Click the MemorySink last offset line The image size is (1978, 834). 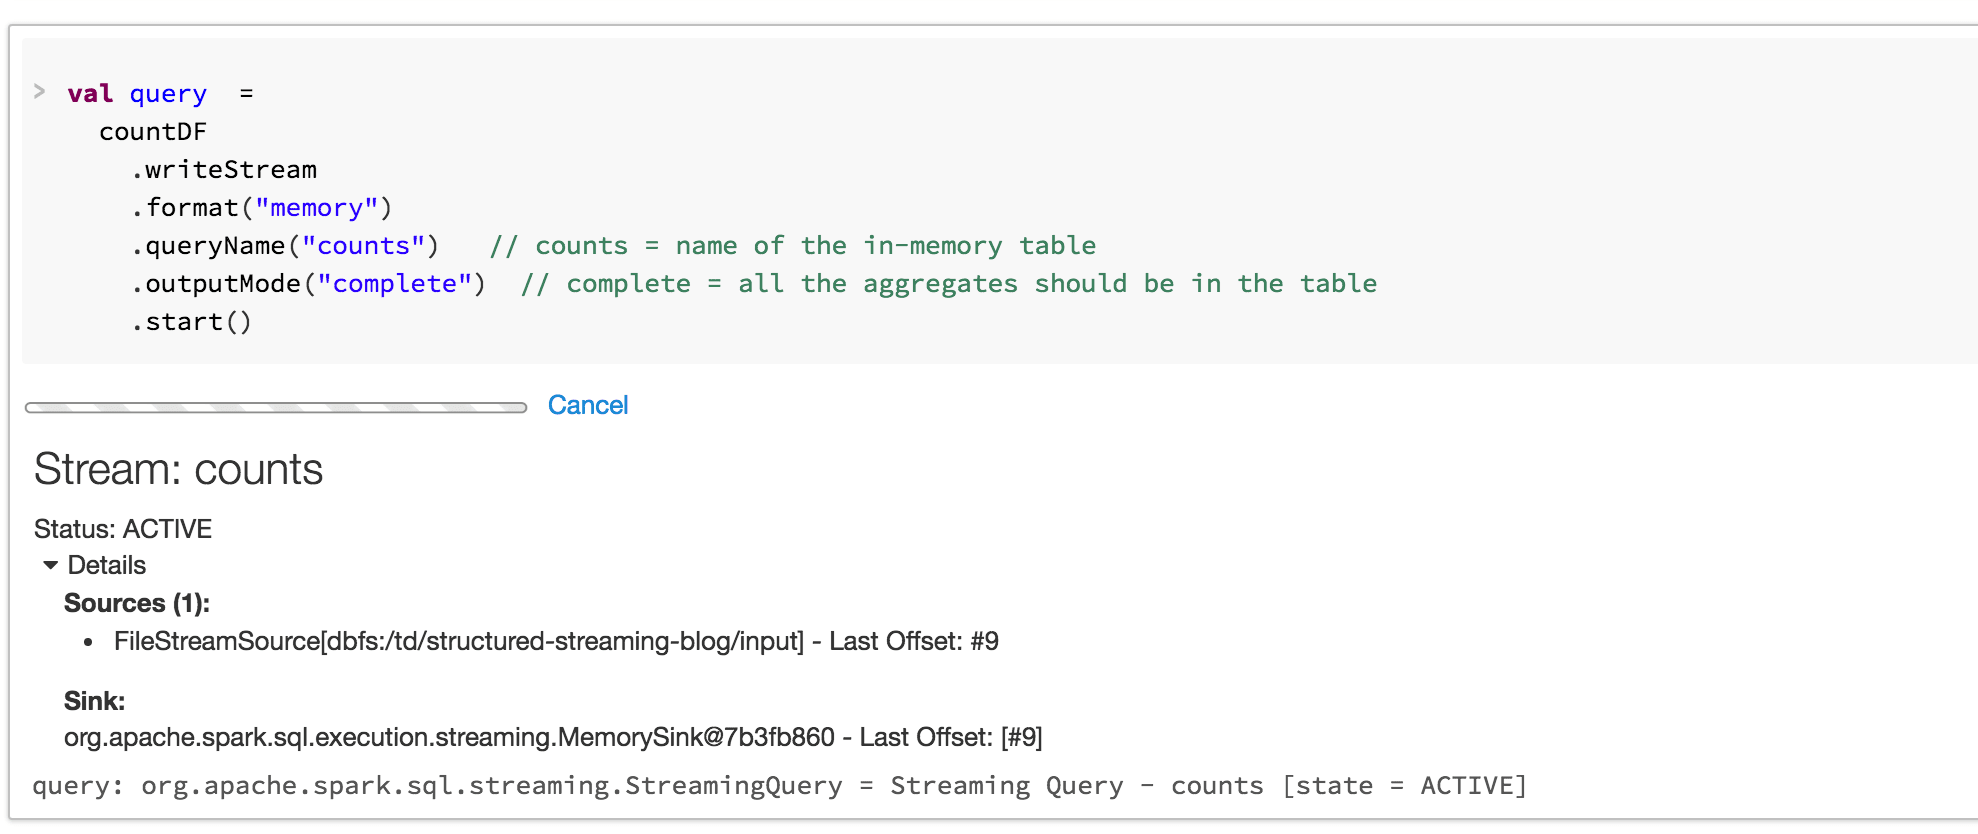(553, 737)
